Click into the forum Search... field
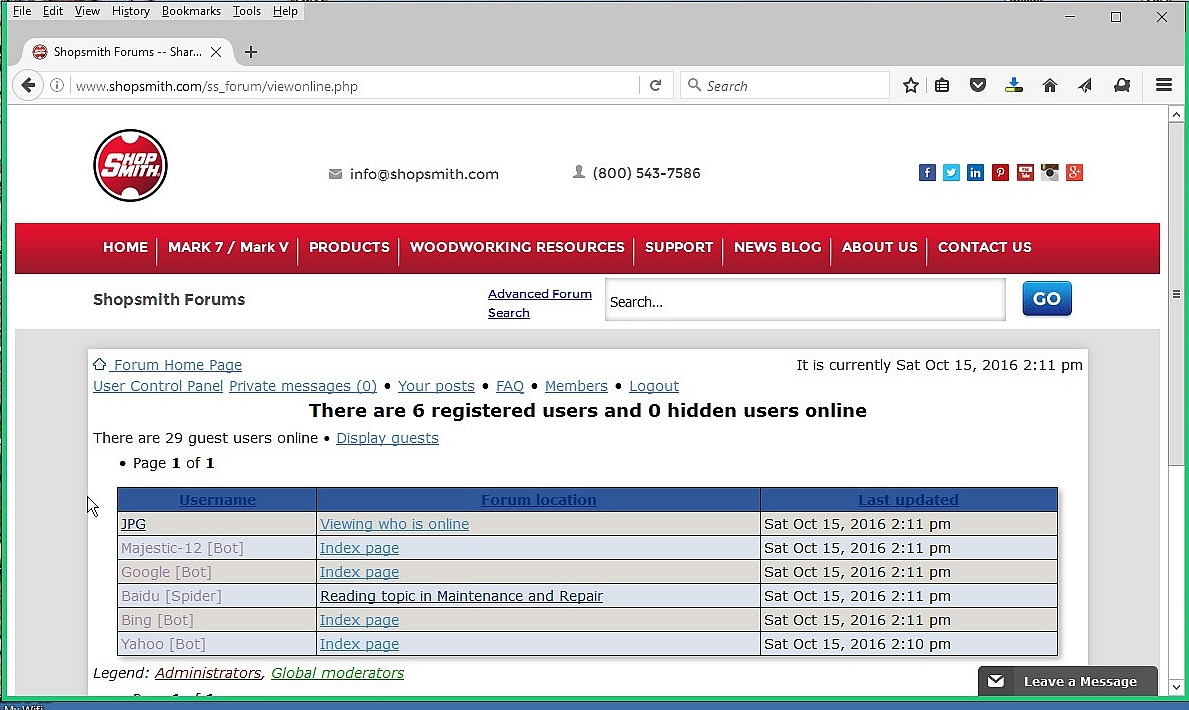The width and height of the screenshot is (1189, 710). pyautogui.click(x=805, y=300)
